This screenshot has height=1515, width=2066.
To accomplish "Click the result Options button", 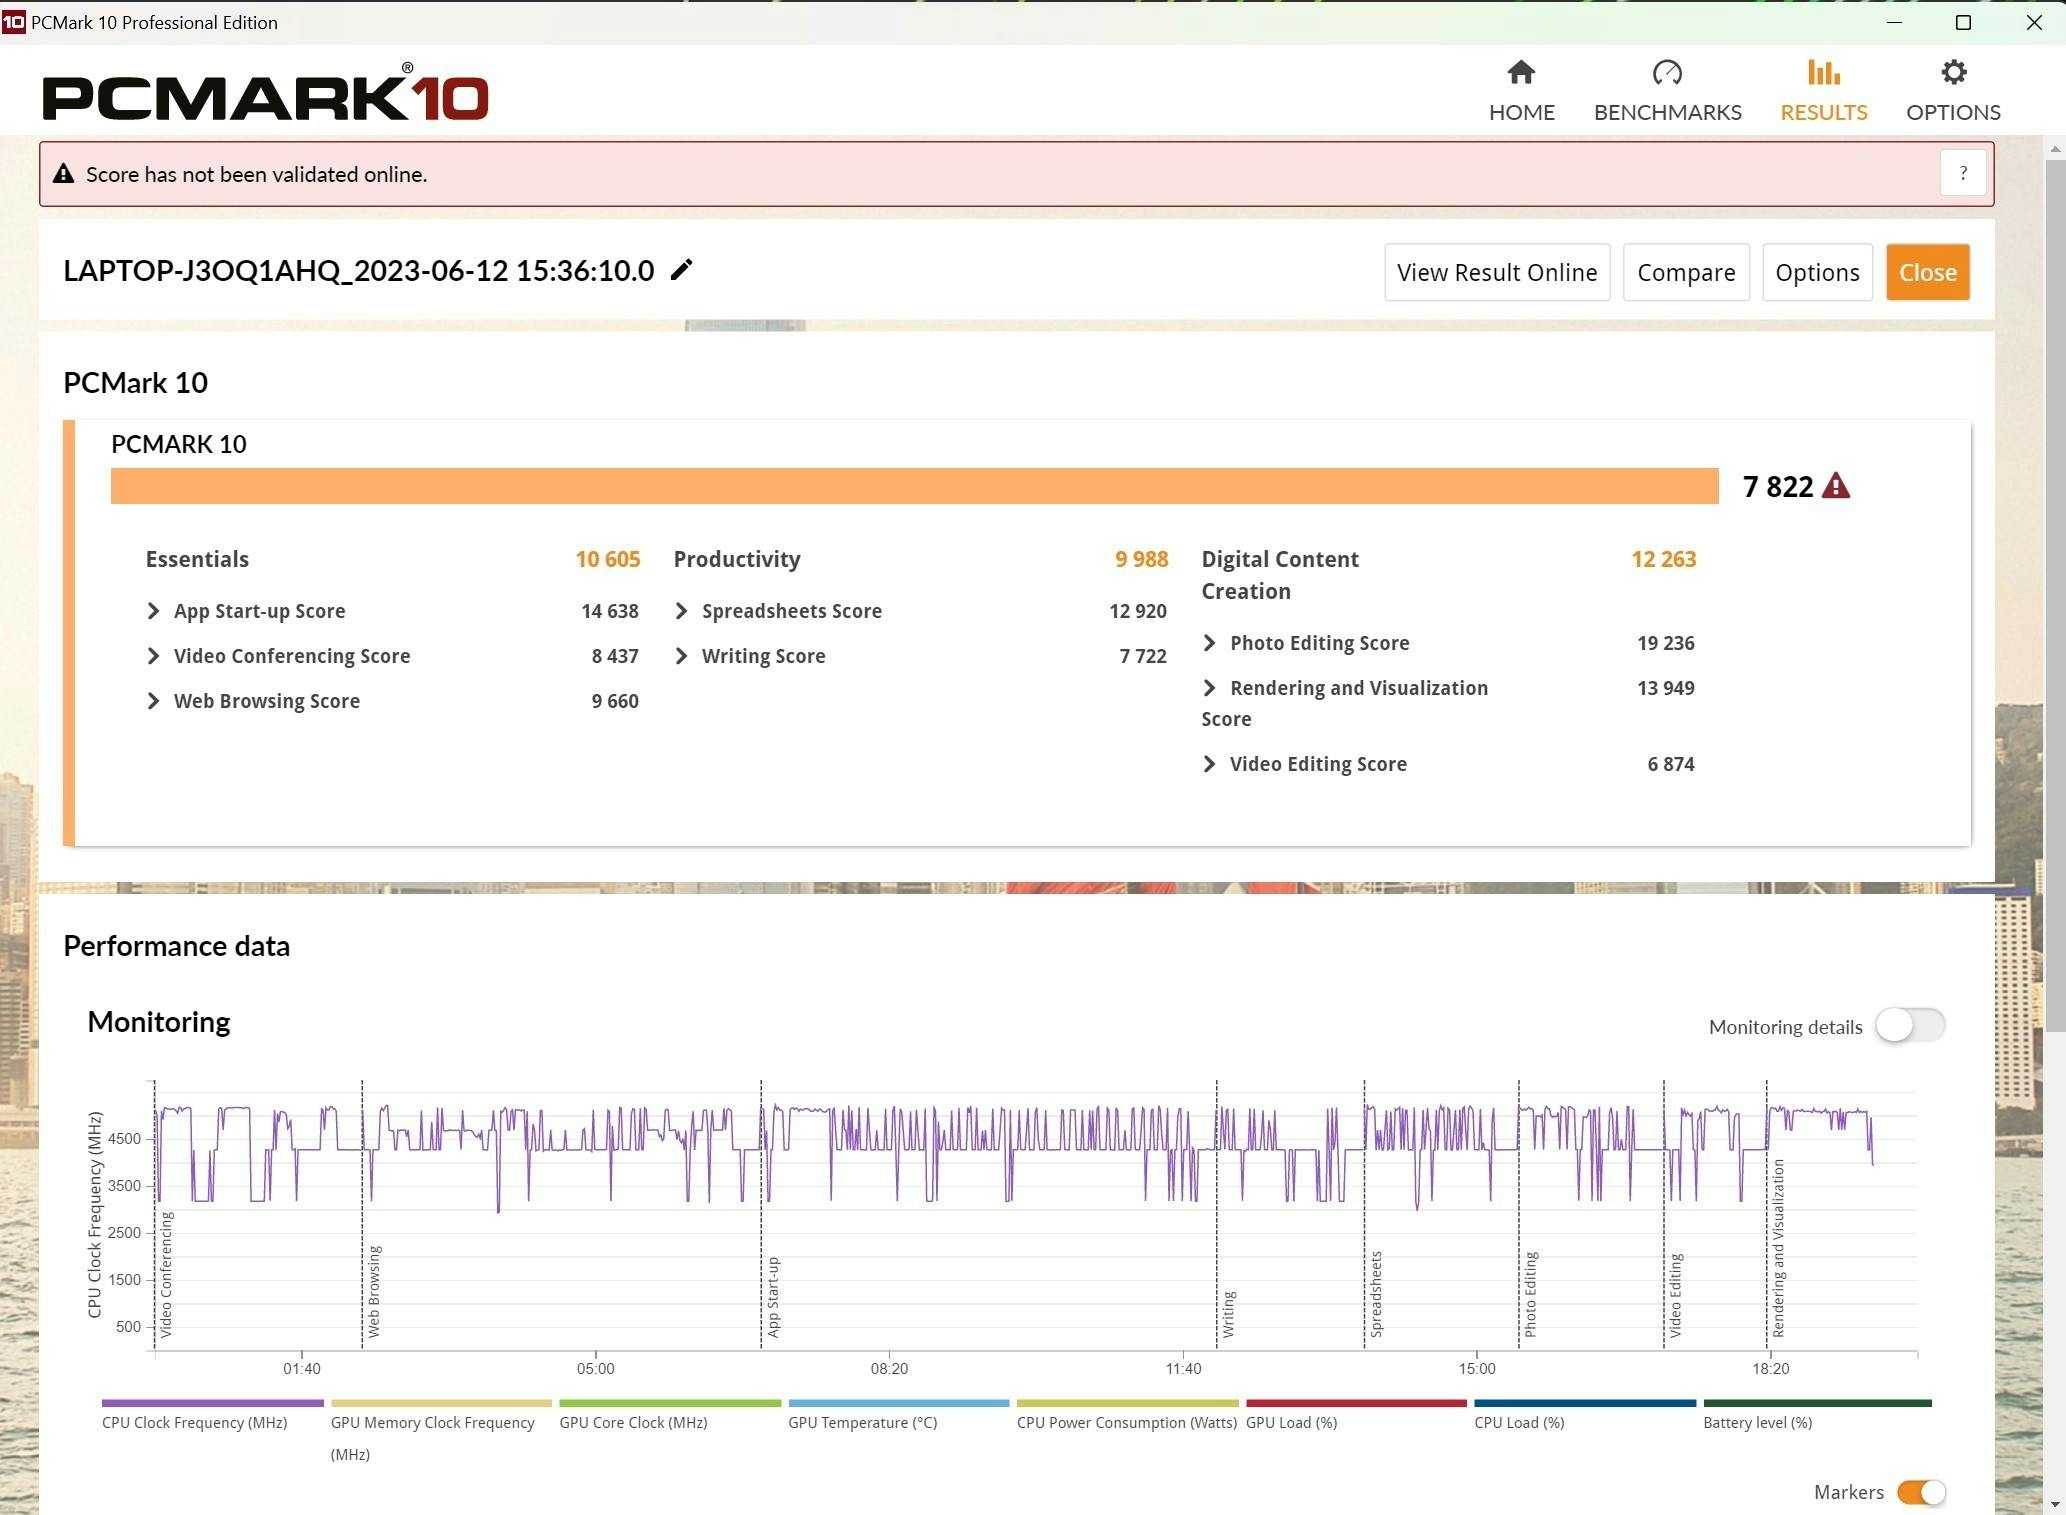I will (x=1817, y=272).
